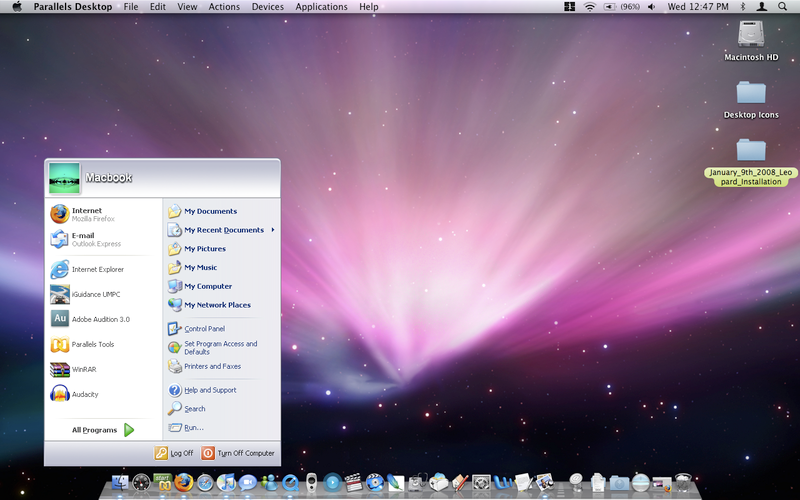Open iTunes in Dock
800x500 pixels.
pyautogui.click(x=226, y=482)
